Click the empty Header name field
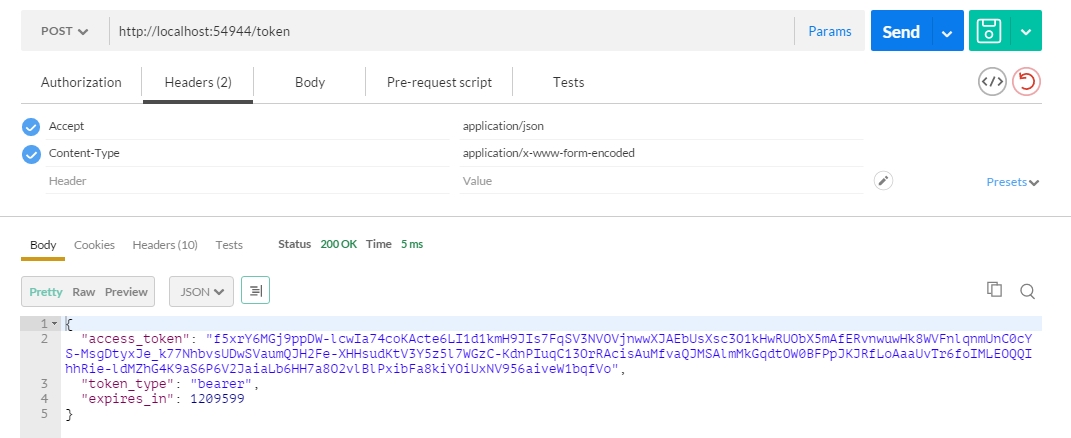This screenshot has width=1071, height=438. (247, 181)
